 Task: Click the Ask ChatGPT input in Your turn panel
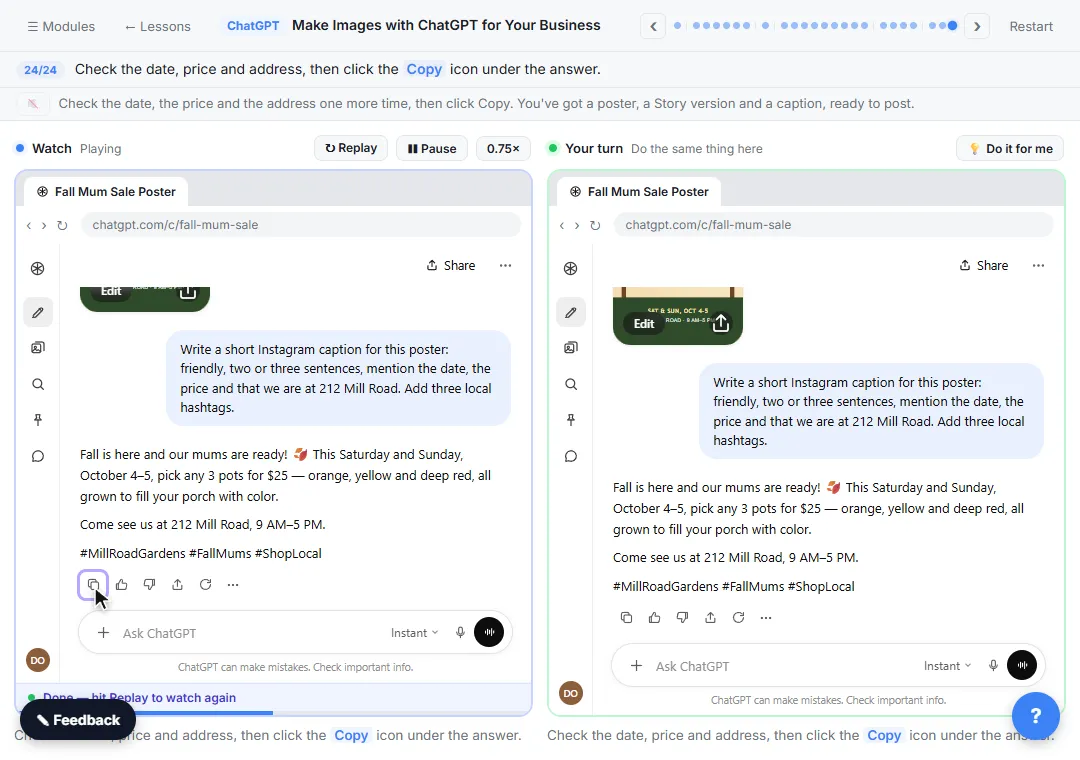point(785,666)
